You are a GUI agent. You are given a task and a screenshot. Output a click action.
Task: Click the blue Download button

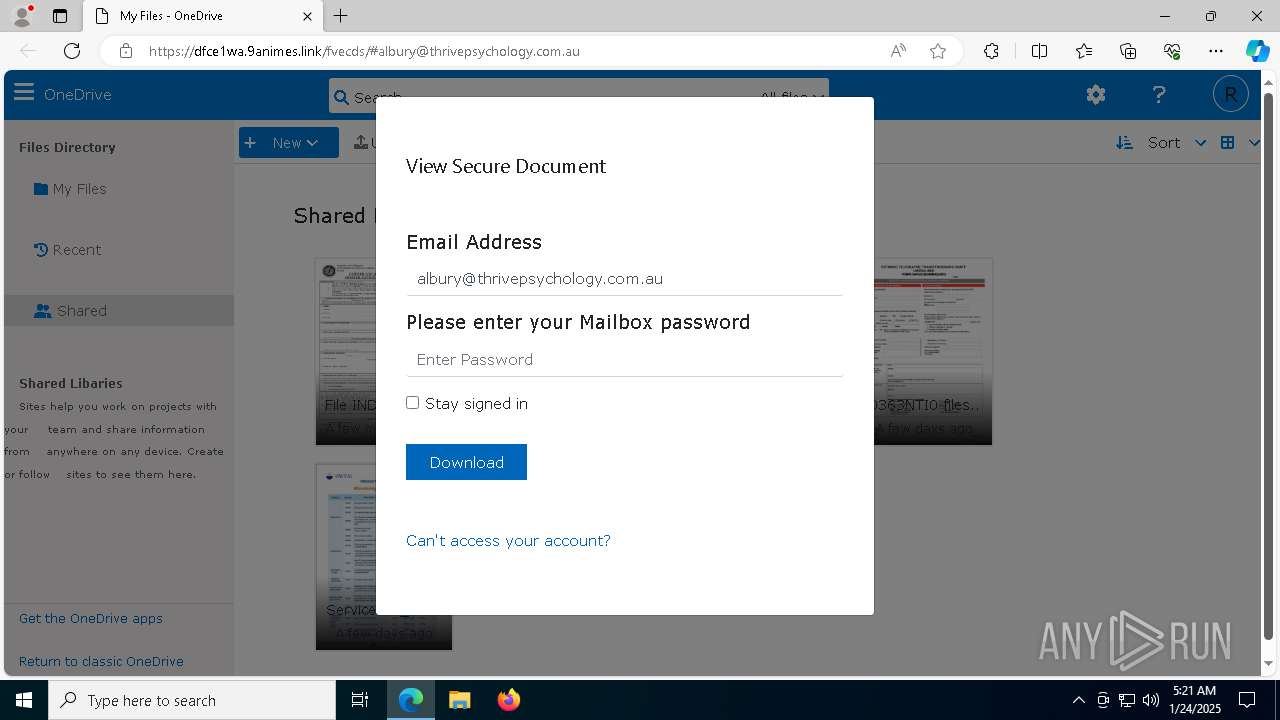(466, 462)
